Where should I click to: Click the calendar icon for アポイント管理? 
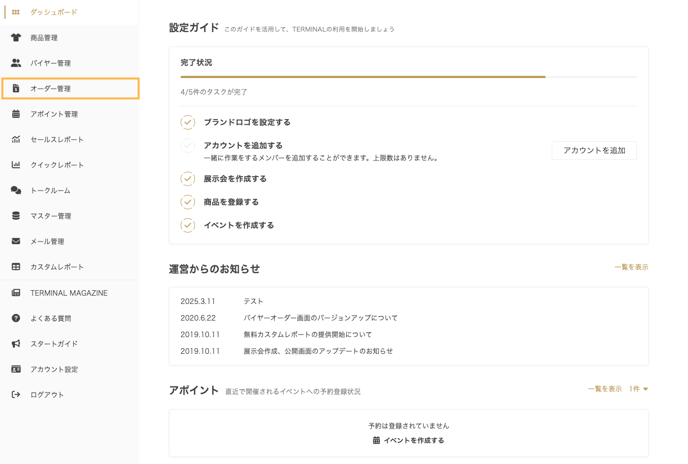click(16, 114)
